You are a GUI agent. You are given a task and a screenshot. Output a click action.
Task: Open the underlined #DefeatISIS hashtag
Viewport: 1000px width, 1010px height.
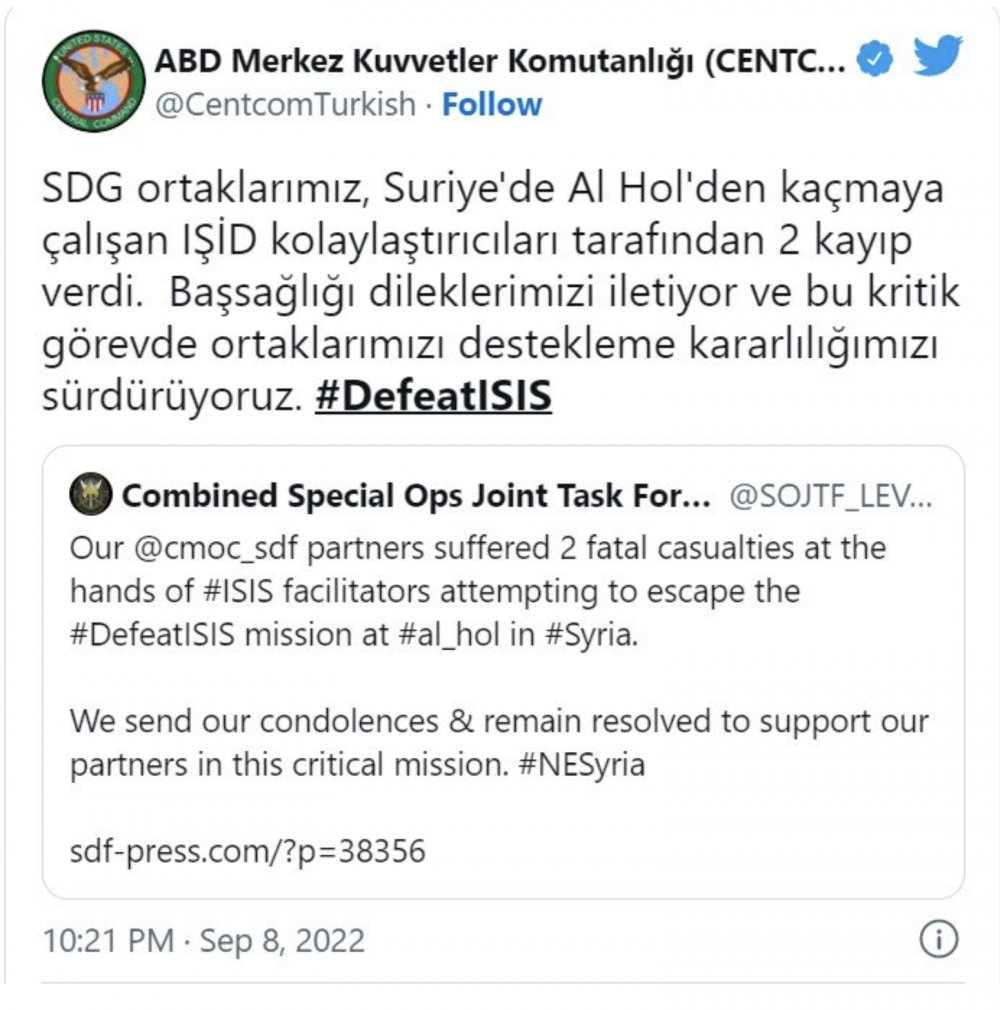click(x=434, y=395)
